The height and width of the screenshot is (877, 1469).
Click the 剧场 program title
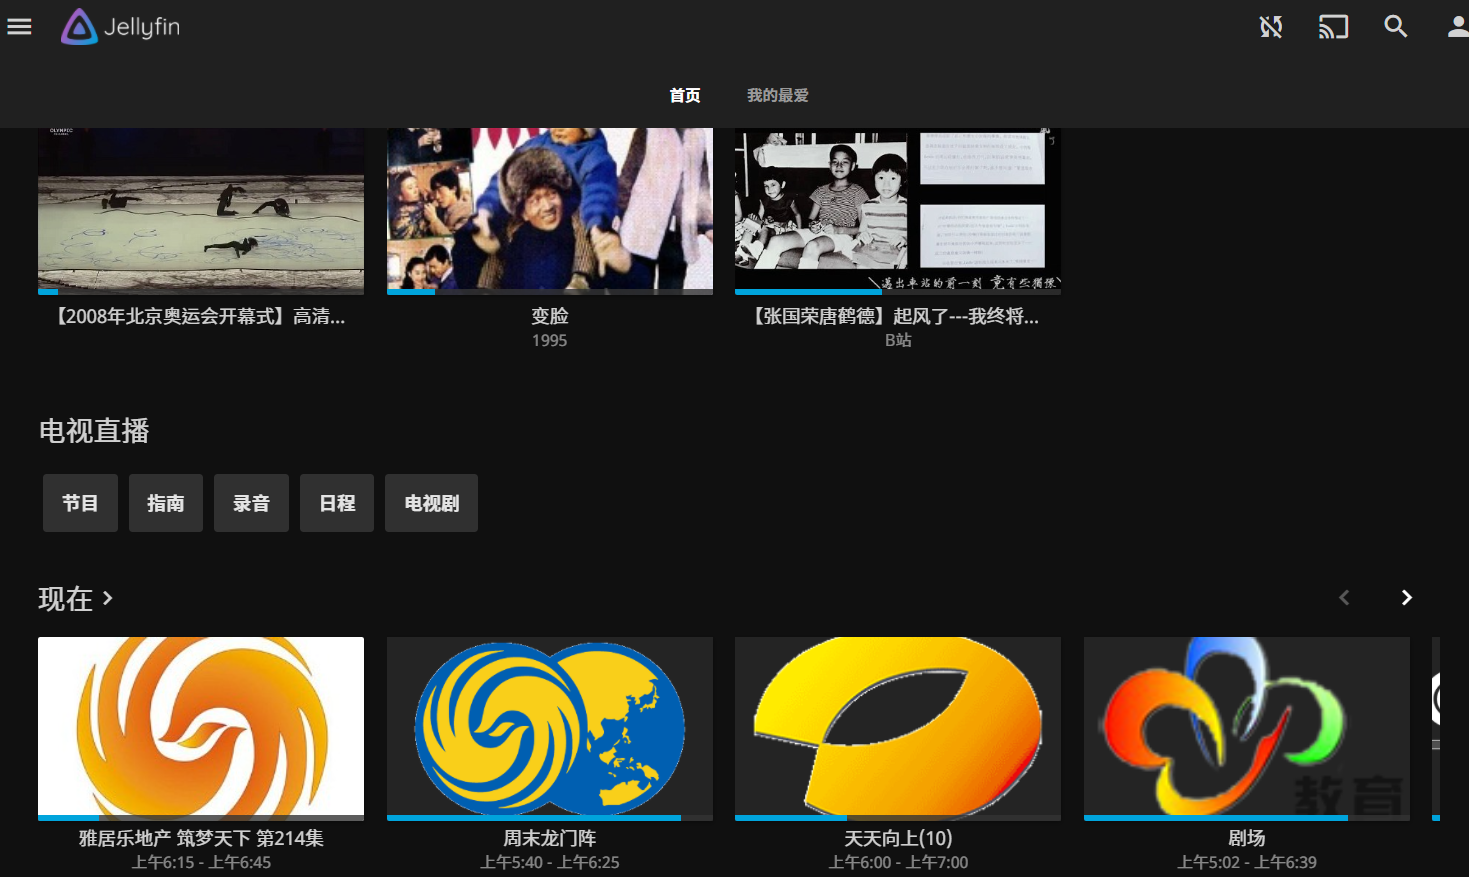pos(1247,838)
